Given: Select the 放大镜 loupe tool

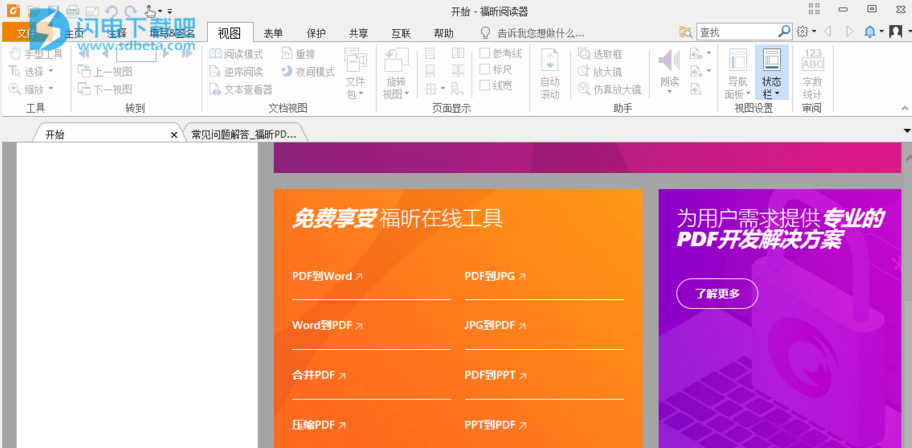Looking at the screenshot, I should tap(600, 72).
